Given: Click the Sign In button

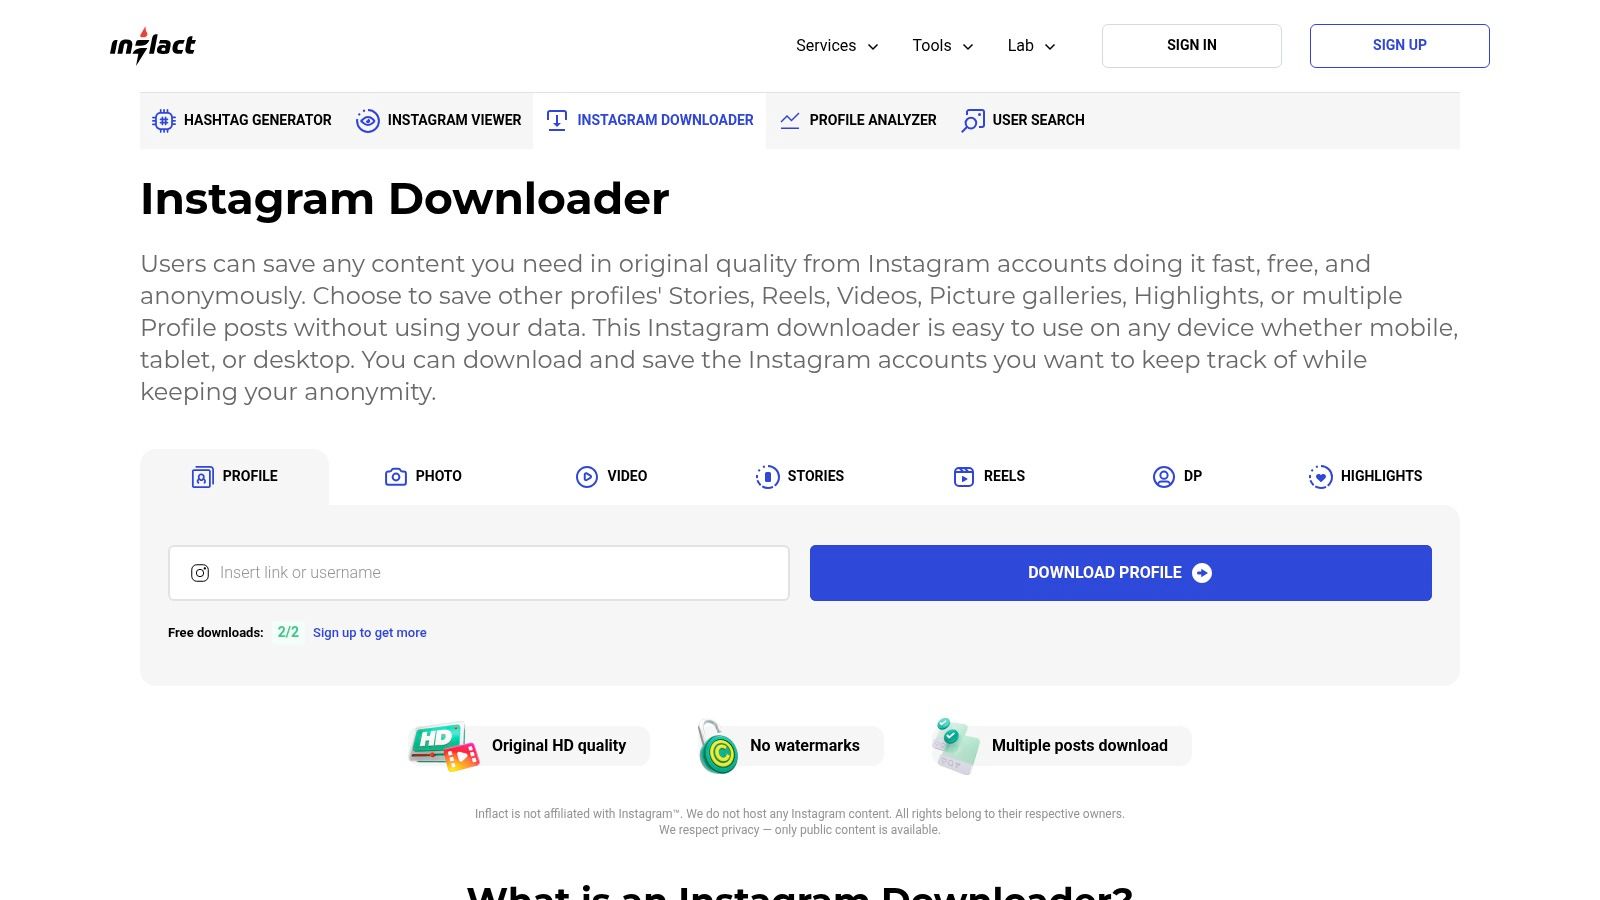Looking at the screenshot, I should click(1192, 46).
